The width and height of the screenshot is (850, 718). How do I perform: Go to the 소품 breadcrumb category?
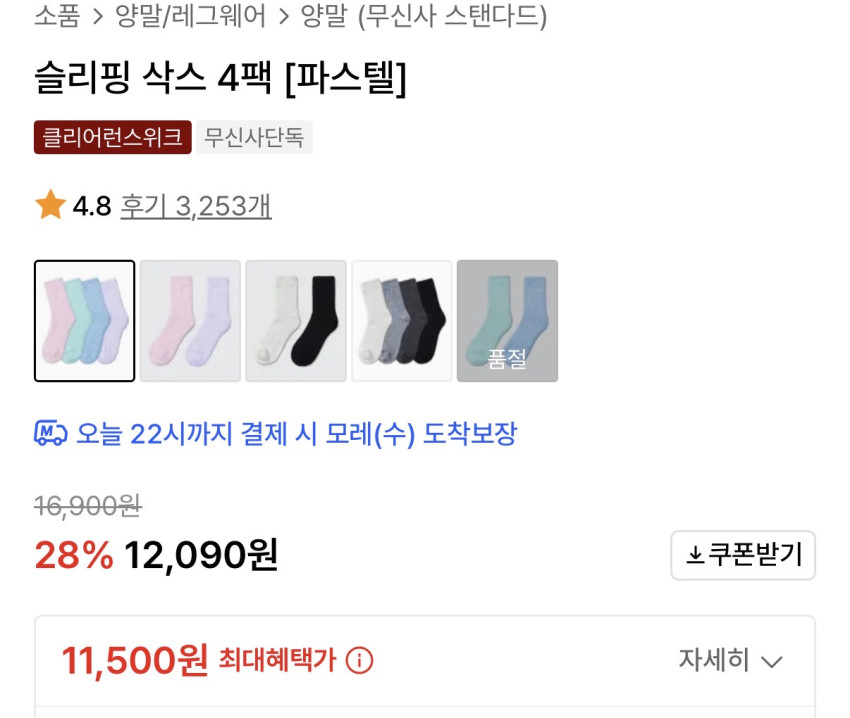coord(57,16)
